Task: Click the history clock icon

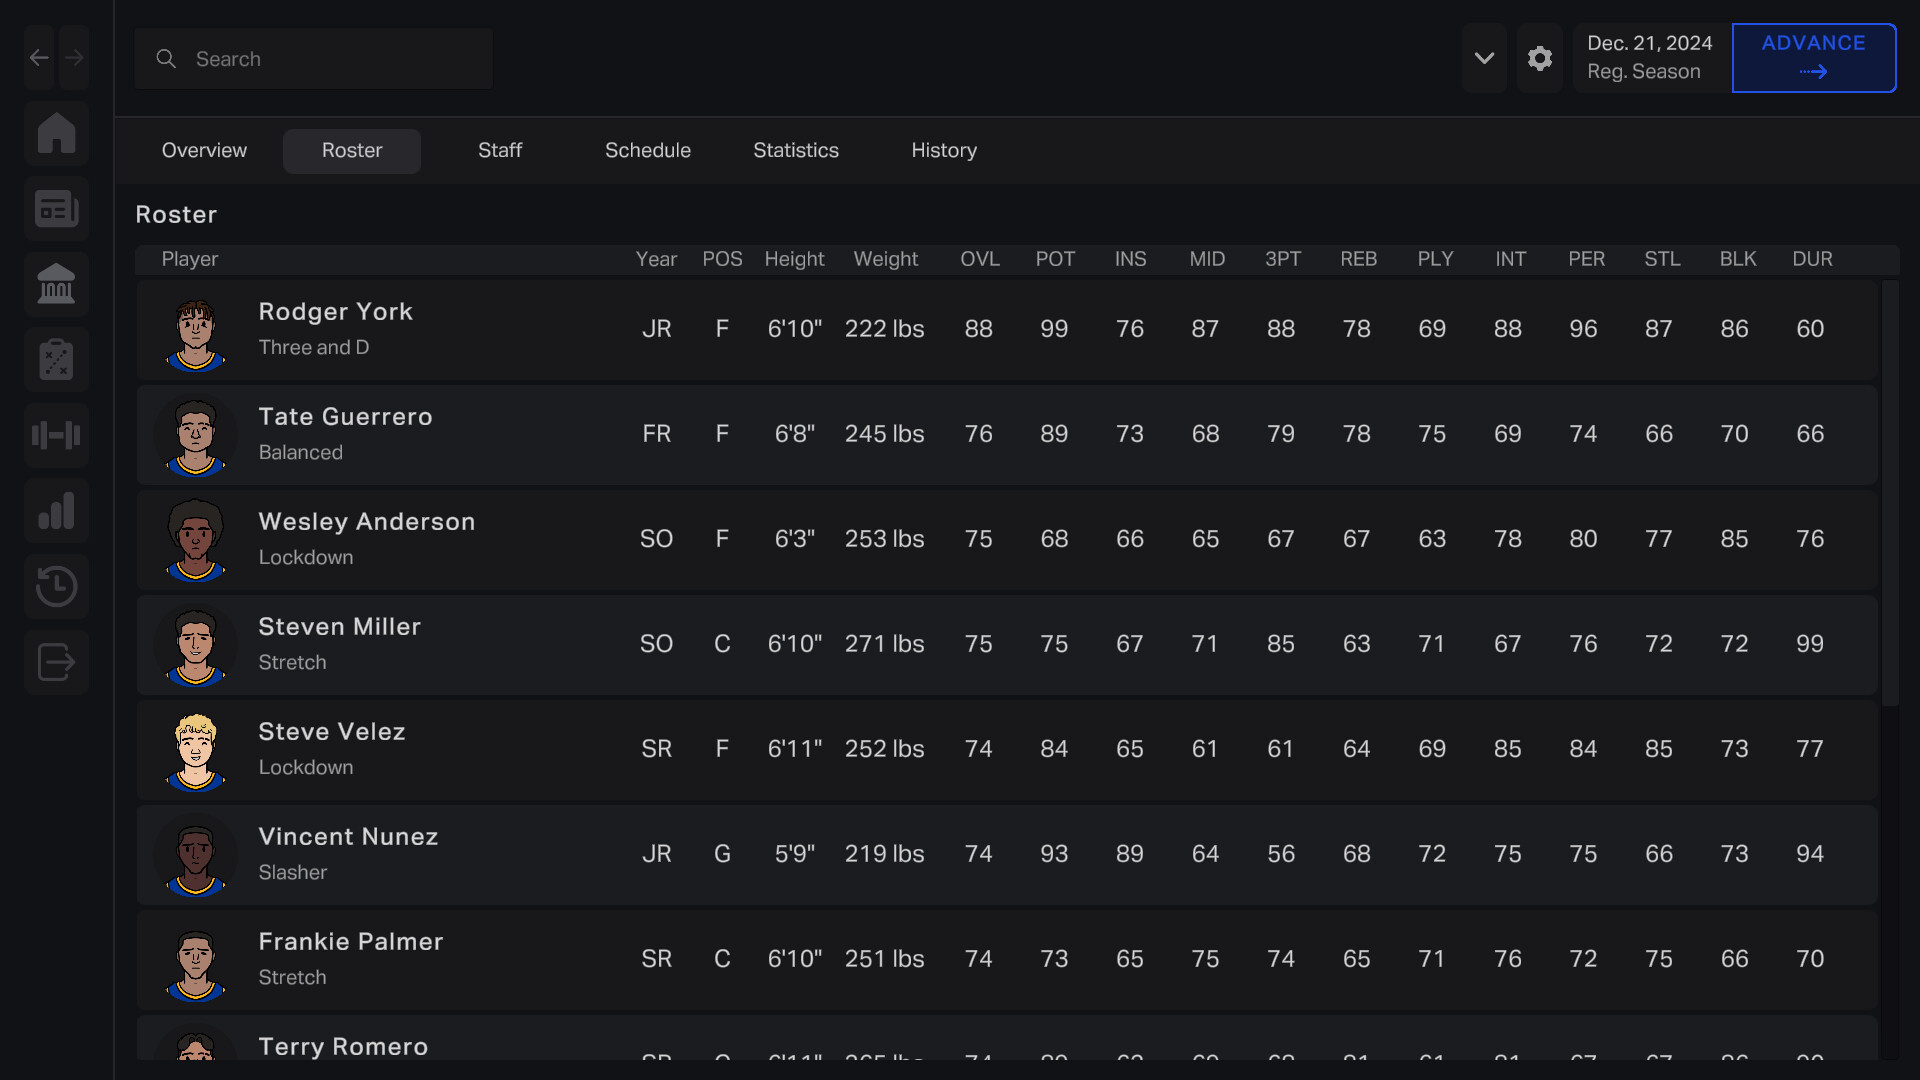Action: click(56, 586)
